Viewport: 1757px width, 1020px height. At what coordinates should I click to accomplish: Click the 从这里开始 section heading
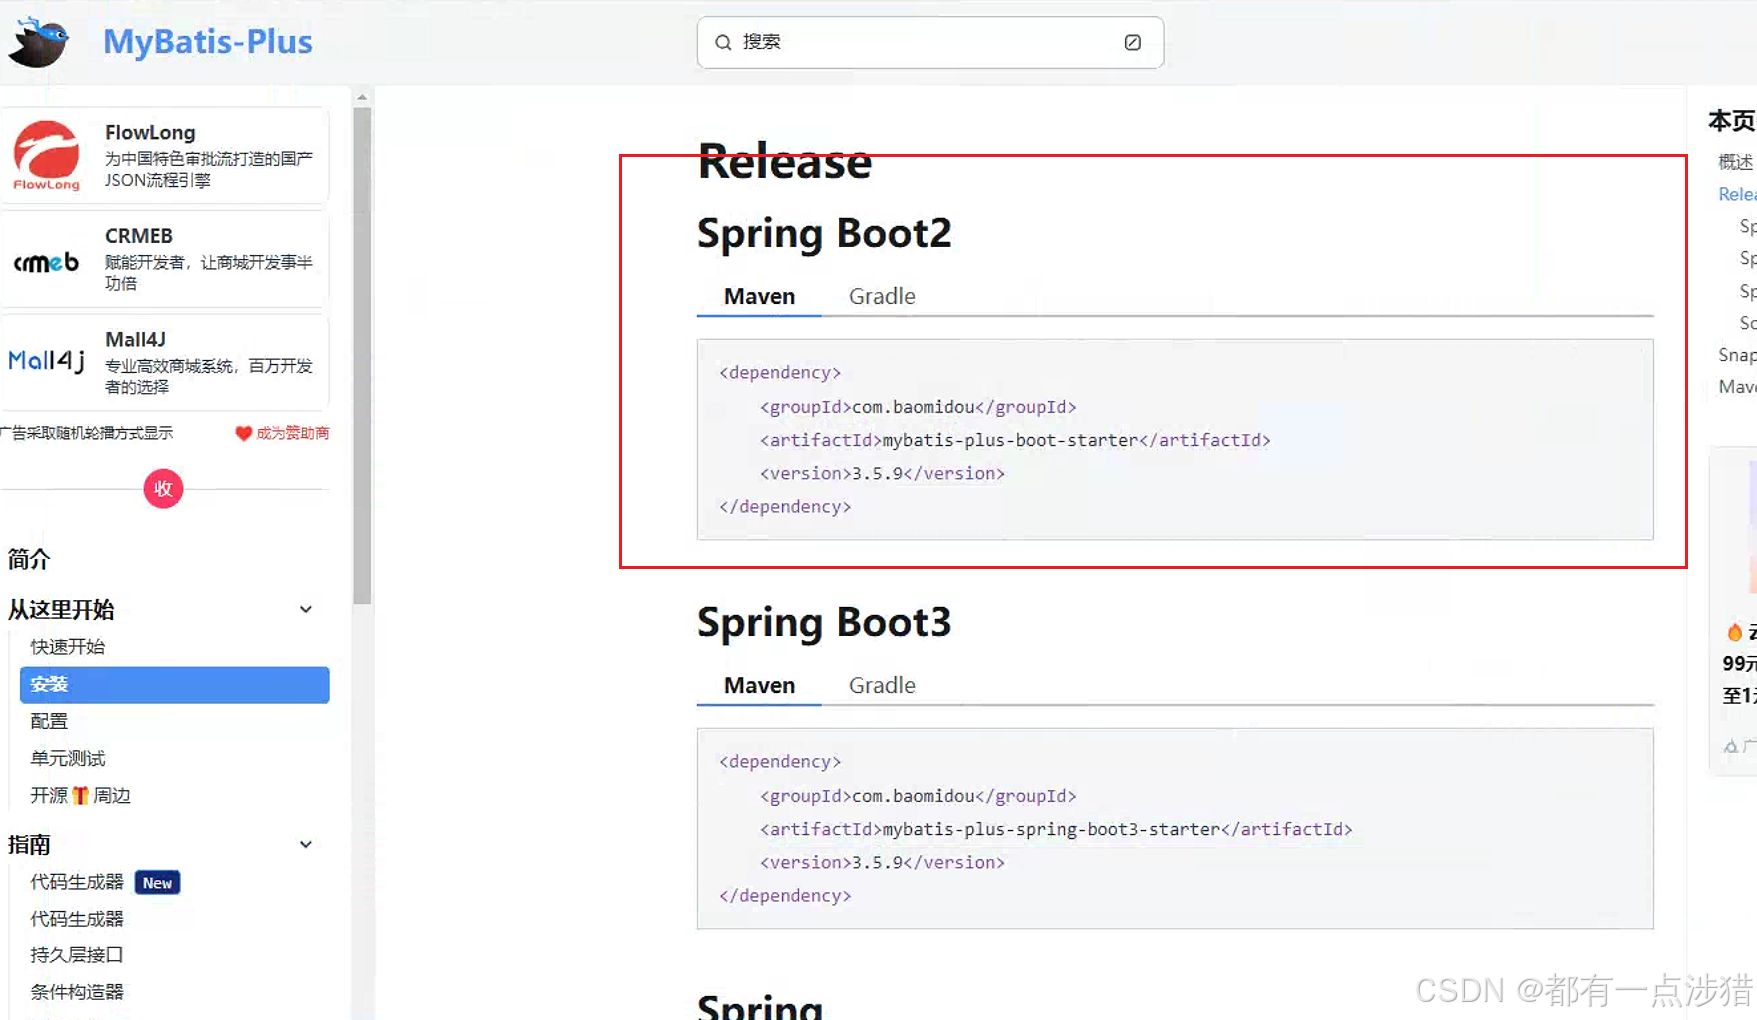click(61, 609)
